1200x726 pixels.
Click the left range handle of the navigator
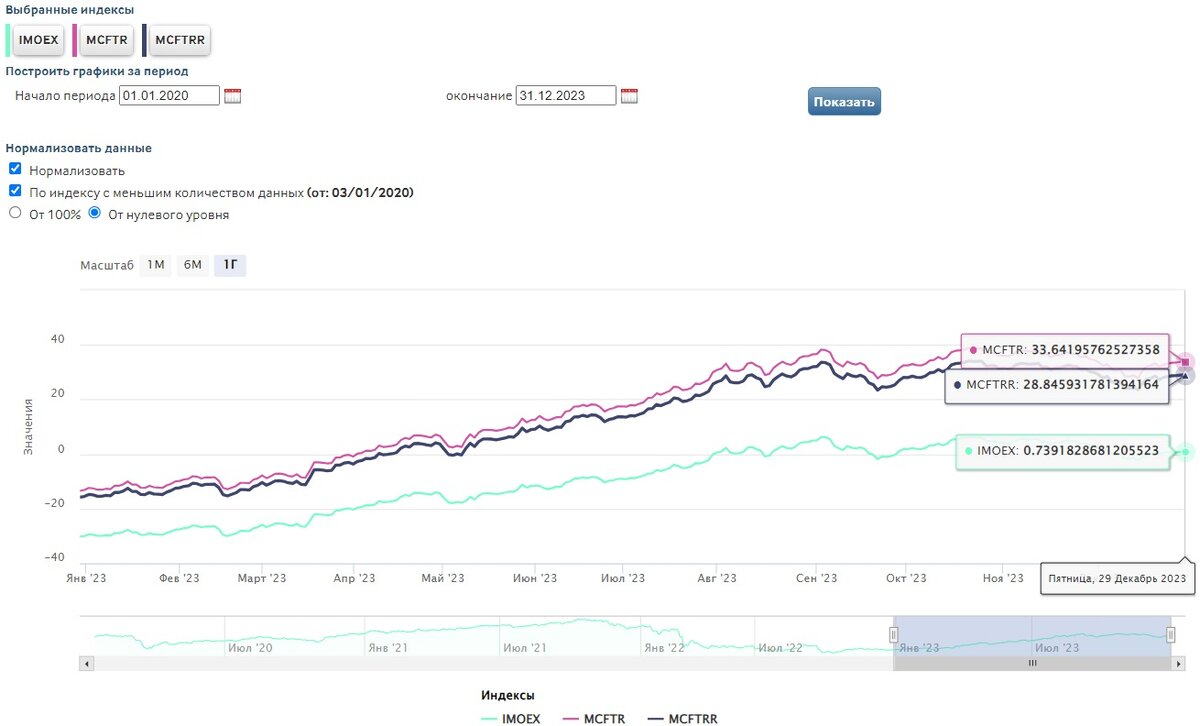894,634
